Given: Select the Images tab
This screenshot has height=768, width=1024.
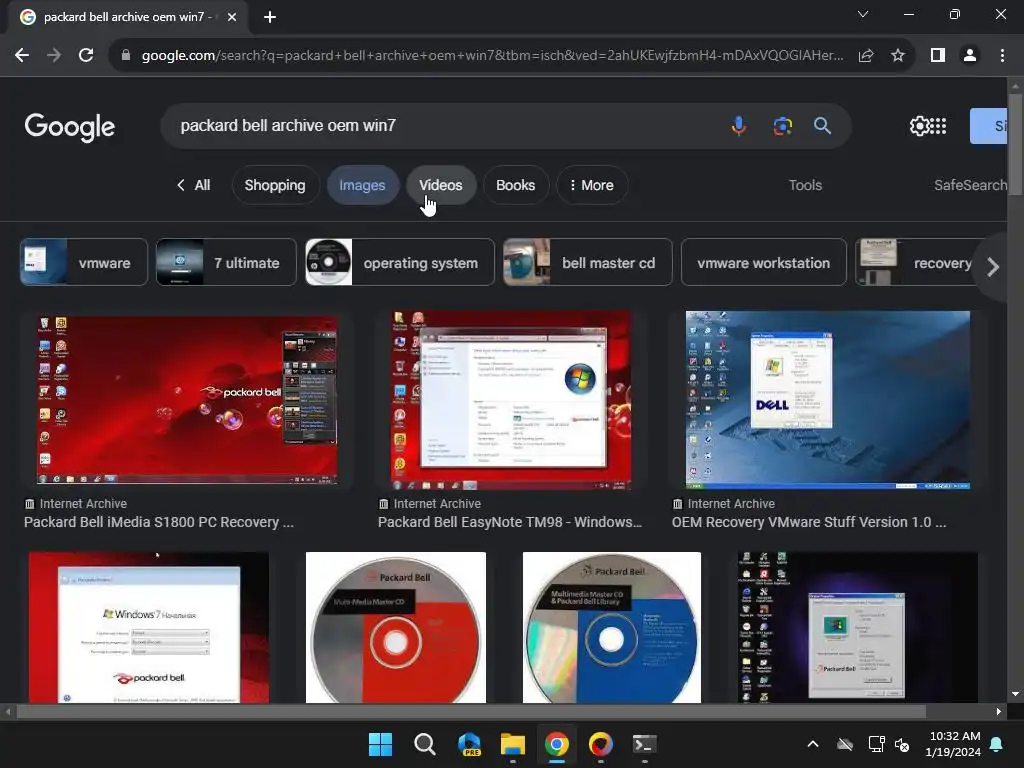Looking at the screenshot, I should click(362, 185).
